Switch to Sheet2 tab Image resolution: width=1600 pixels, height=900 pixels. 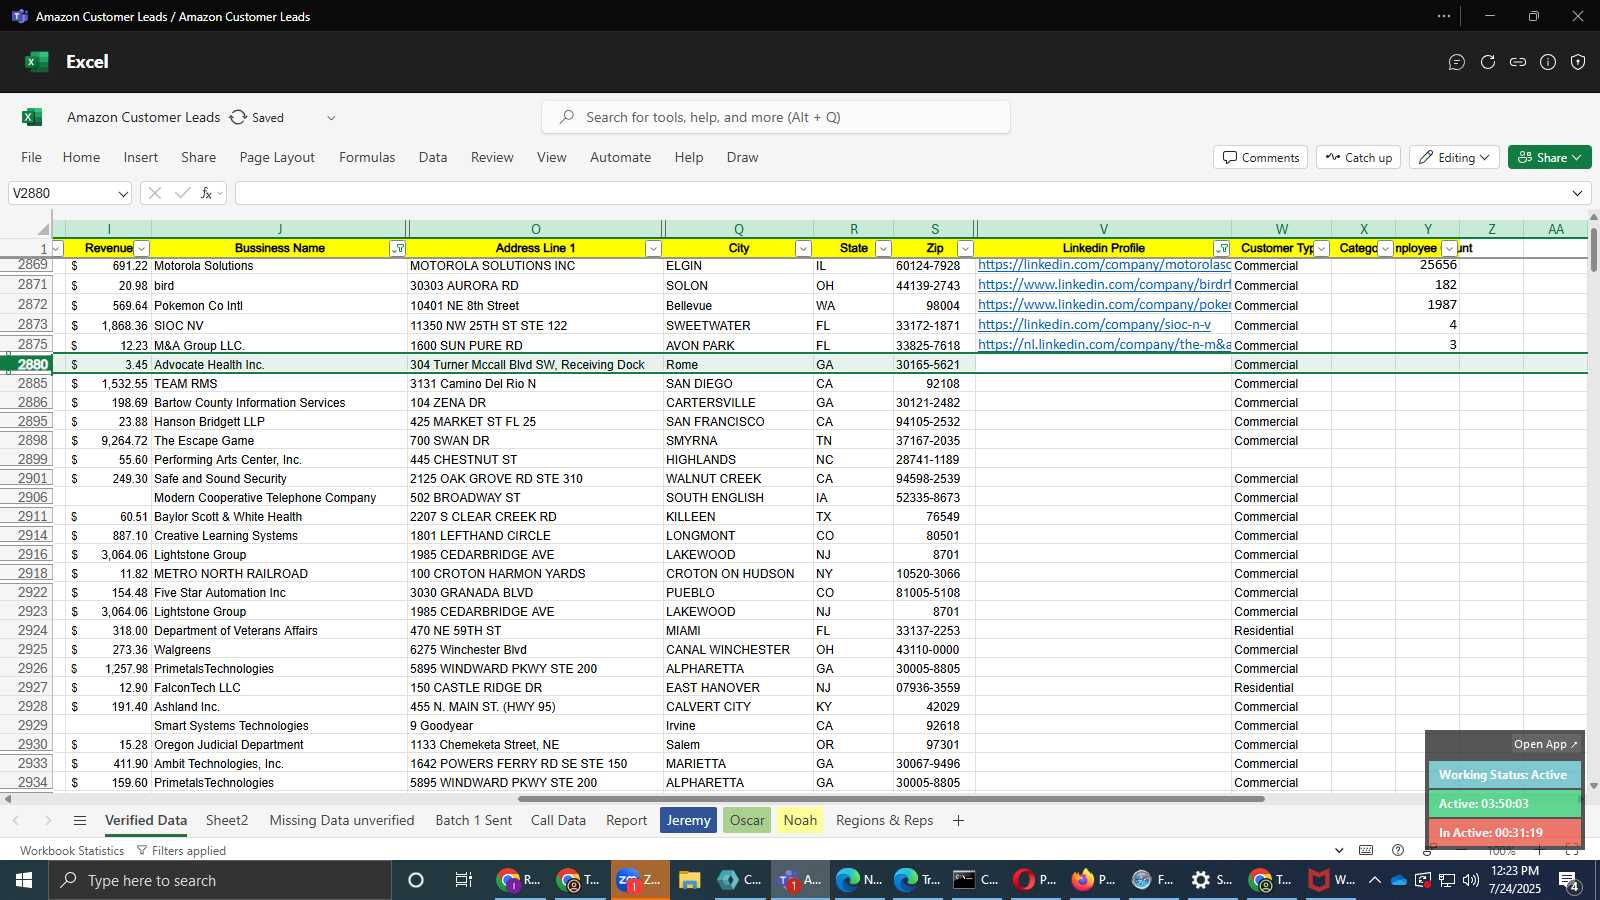pos(227,821)
